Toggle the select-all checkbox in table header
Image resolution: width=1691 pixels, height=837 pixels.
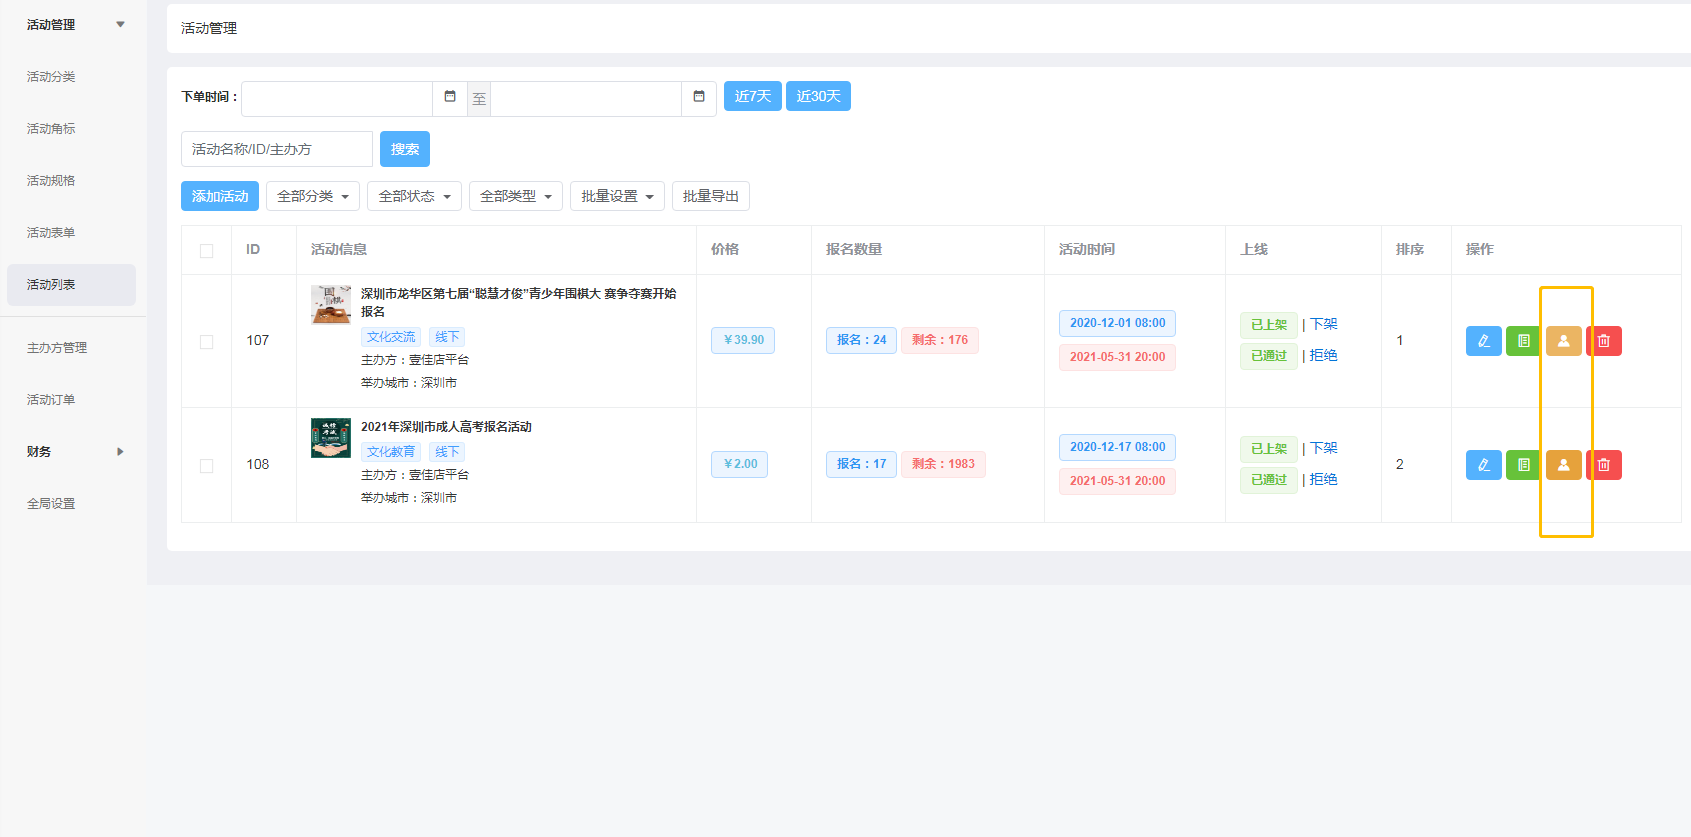click(x=206, y=250)
